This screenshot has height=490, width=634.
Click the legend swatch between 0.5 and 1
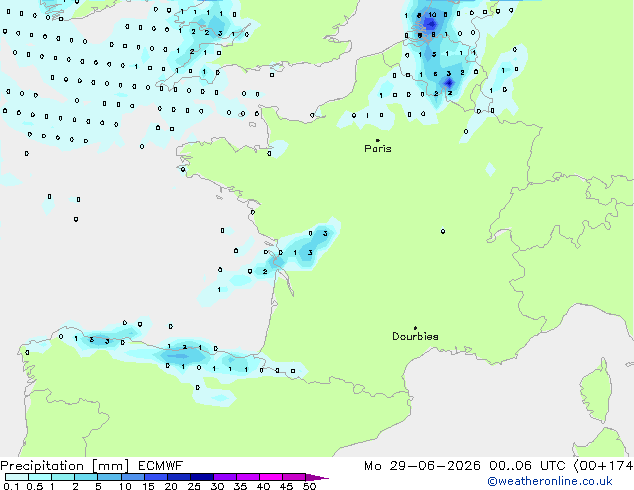tap(40, 477)
